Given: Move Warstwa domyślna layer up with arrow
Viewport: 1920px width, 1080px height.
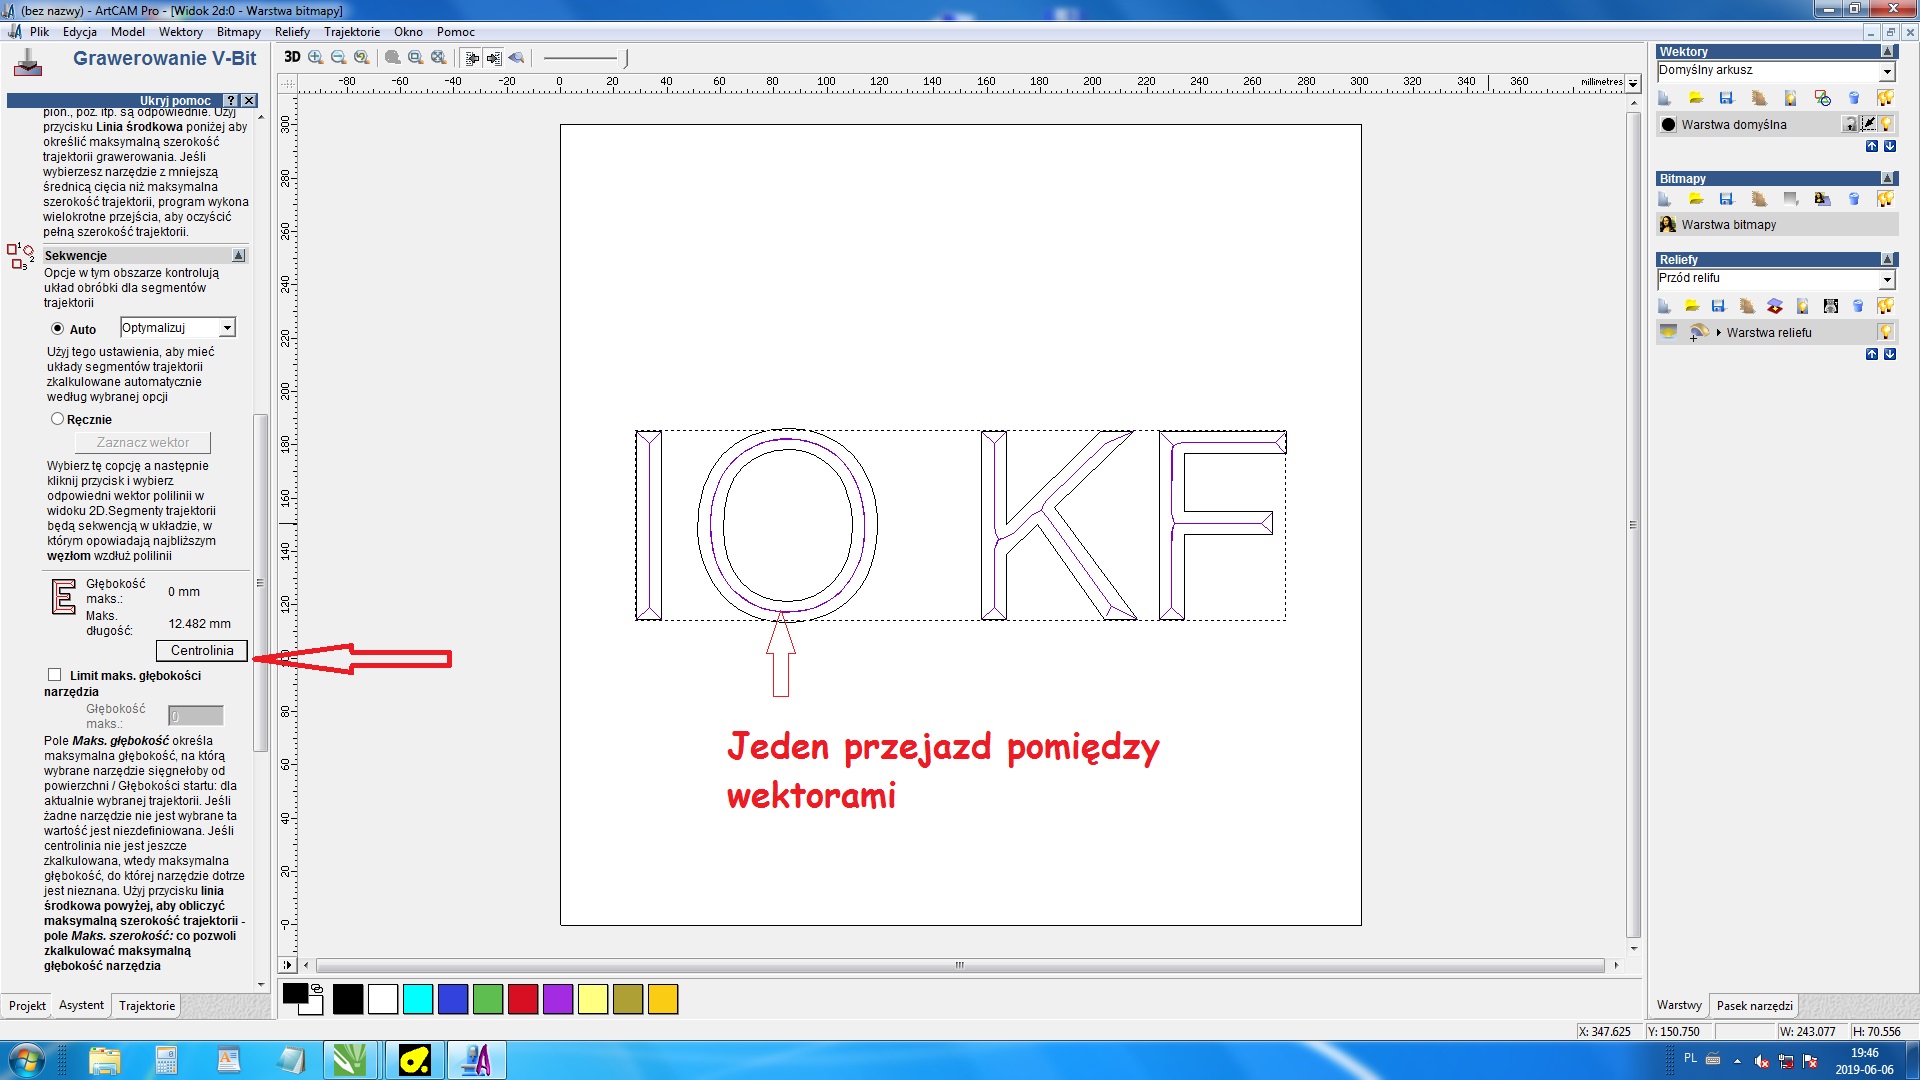Looking at the screenshot, I should point(1872,146).
